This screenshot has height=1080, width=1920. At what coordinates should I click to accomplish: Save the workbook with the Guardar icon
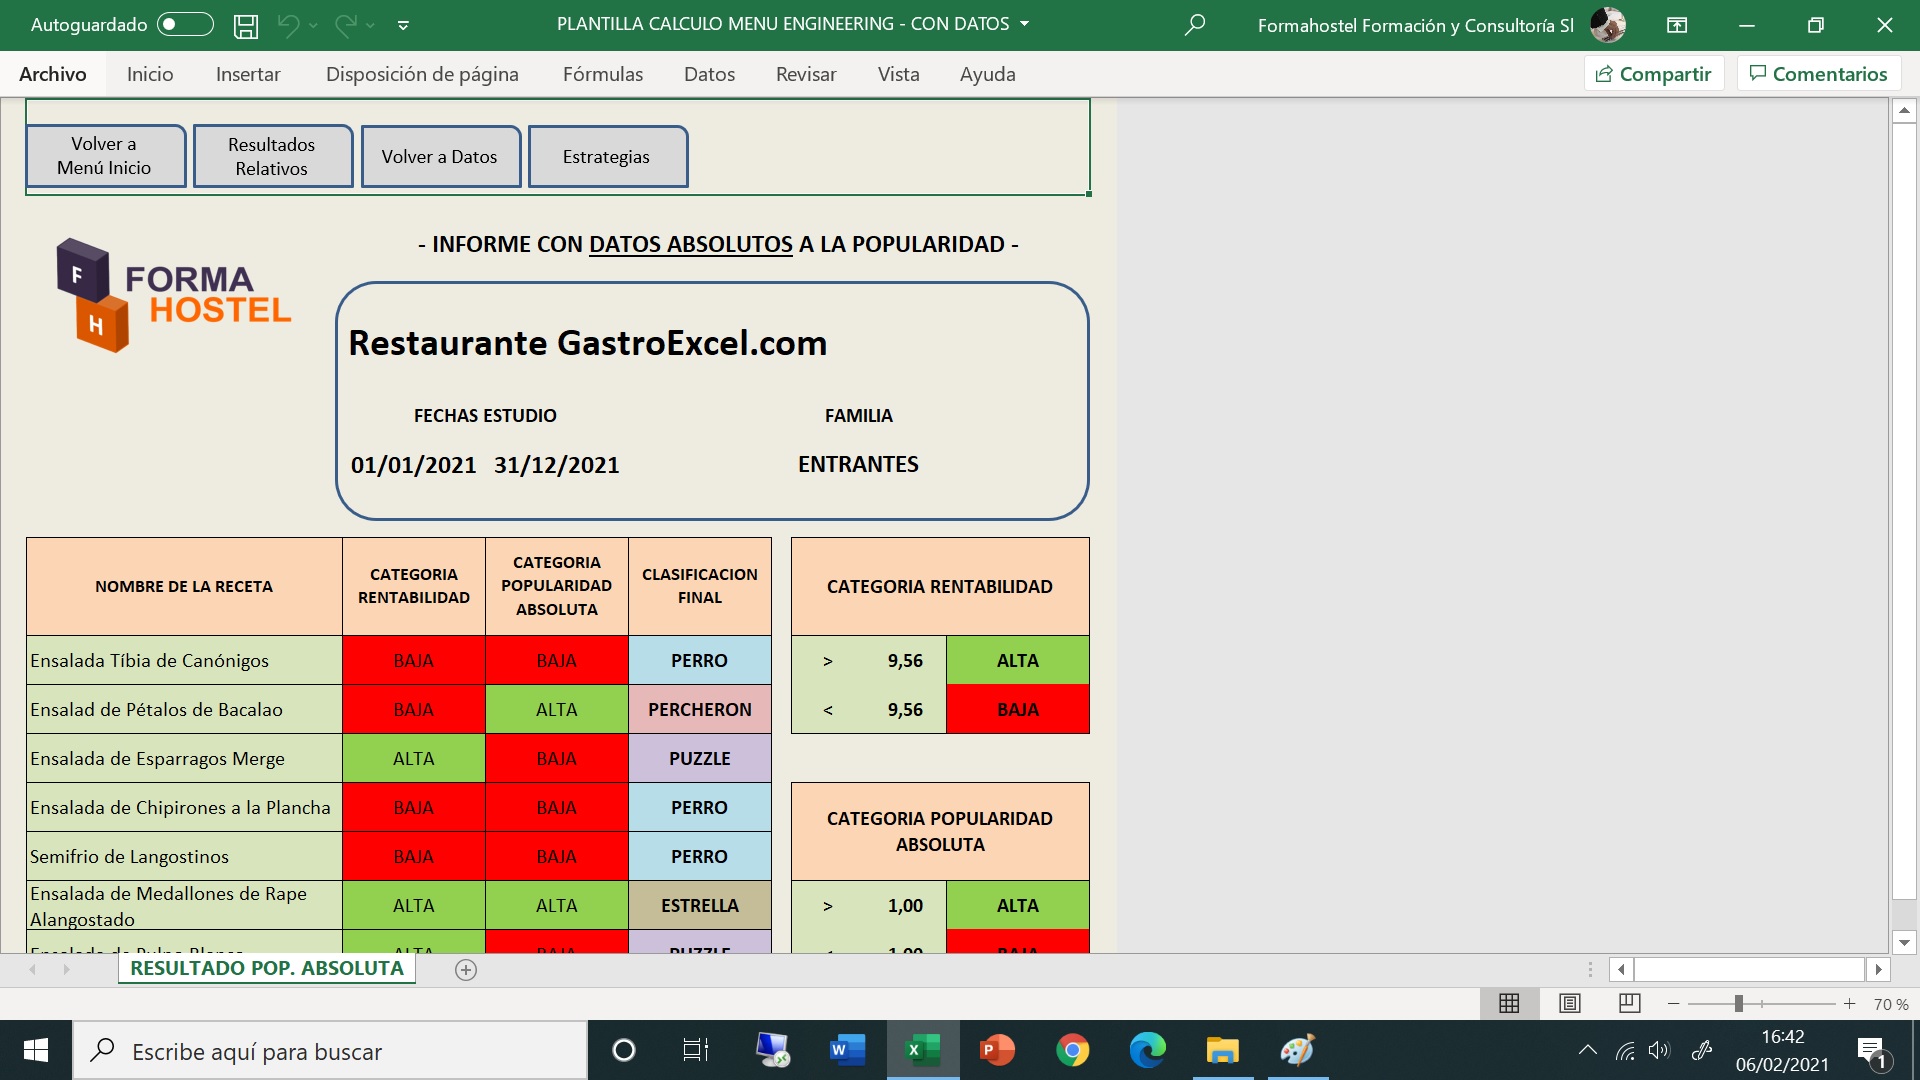246,25
